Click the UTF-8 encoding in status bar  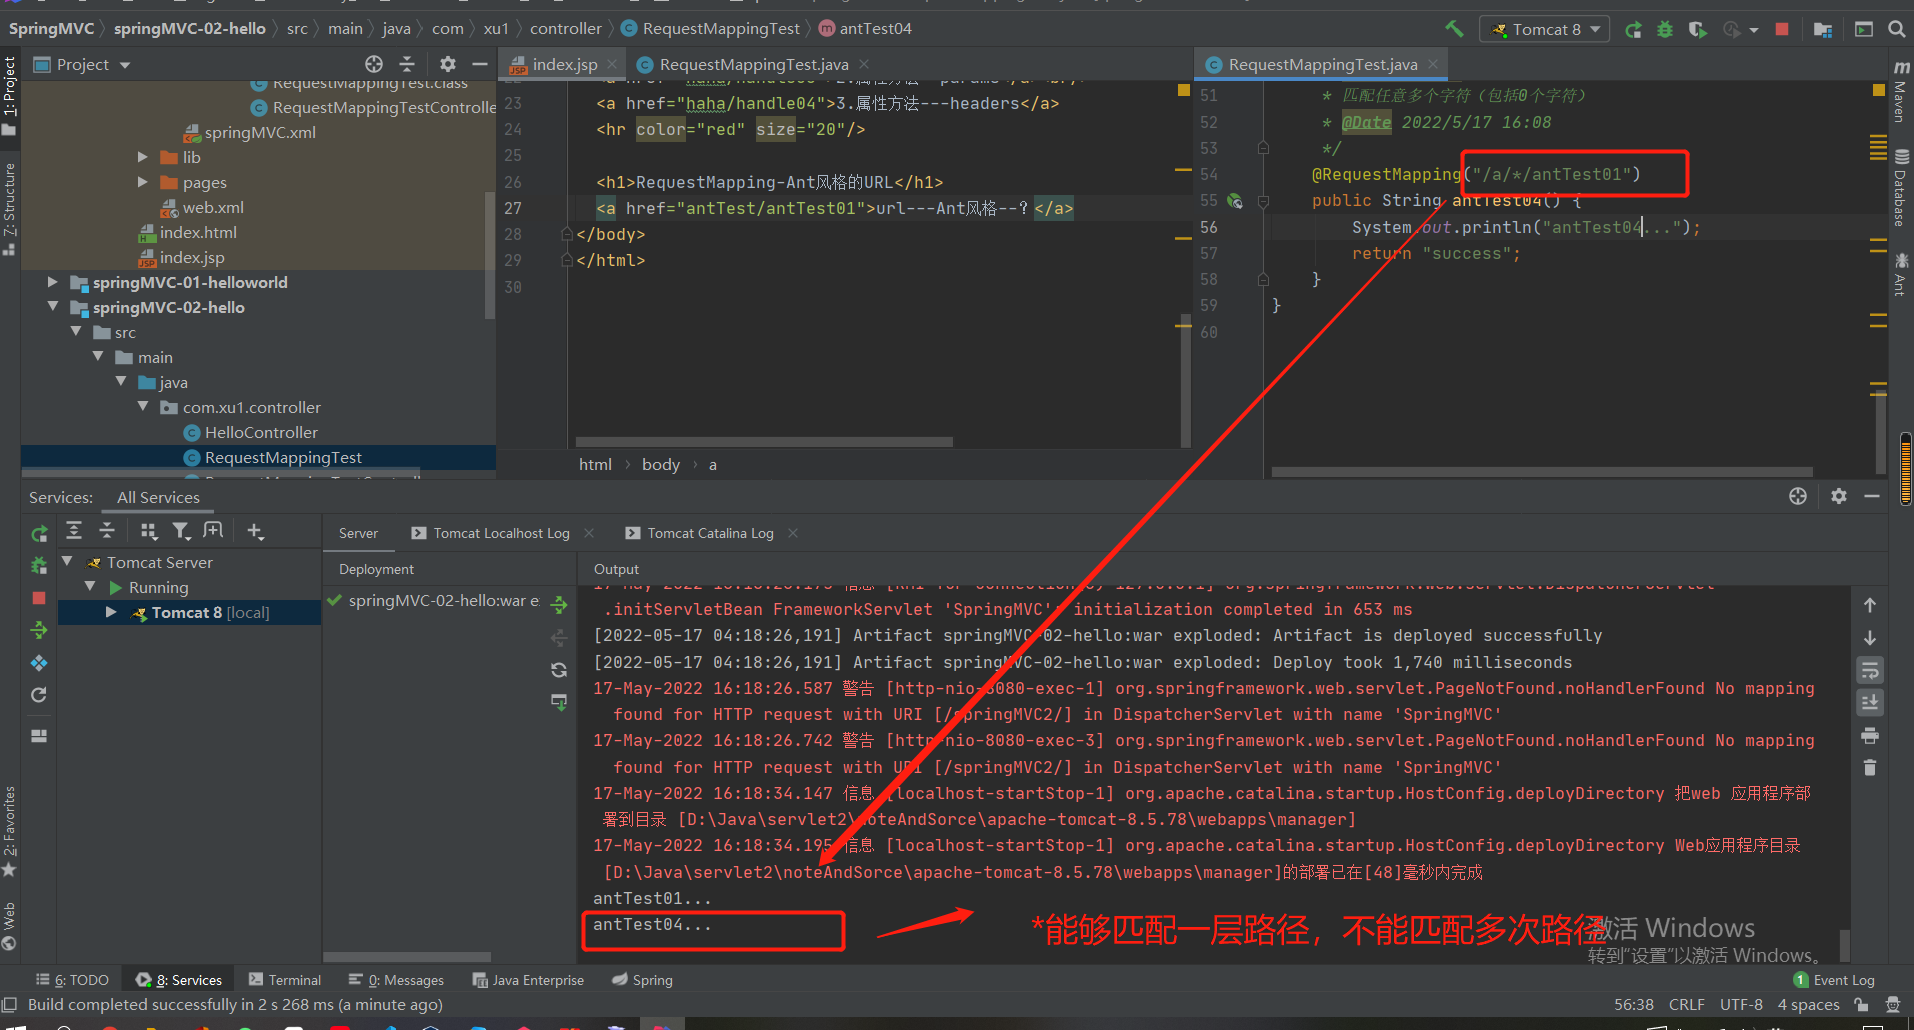tap(1741, 1004)
